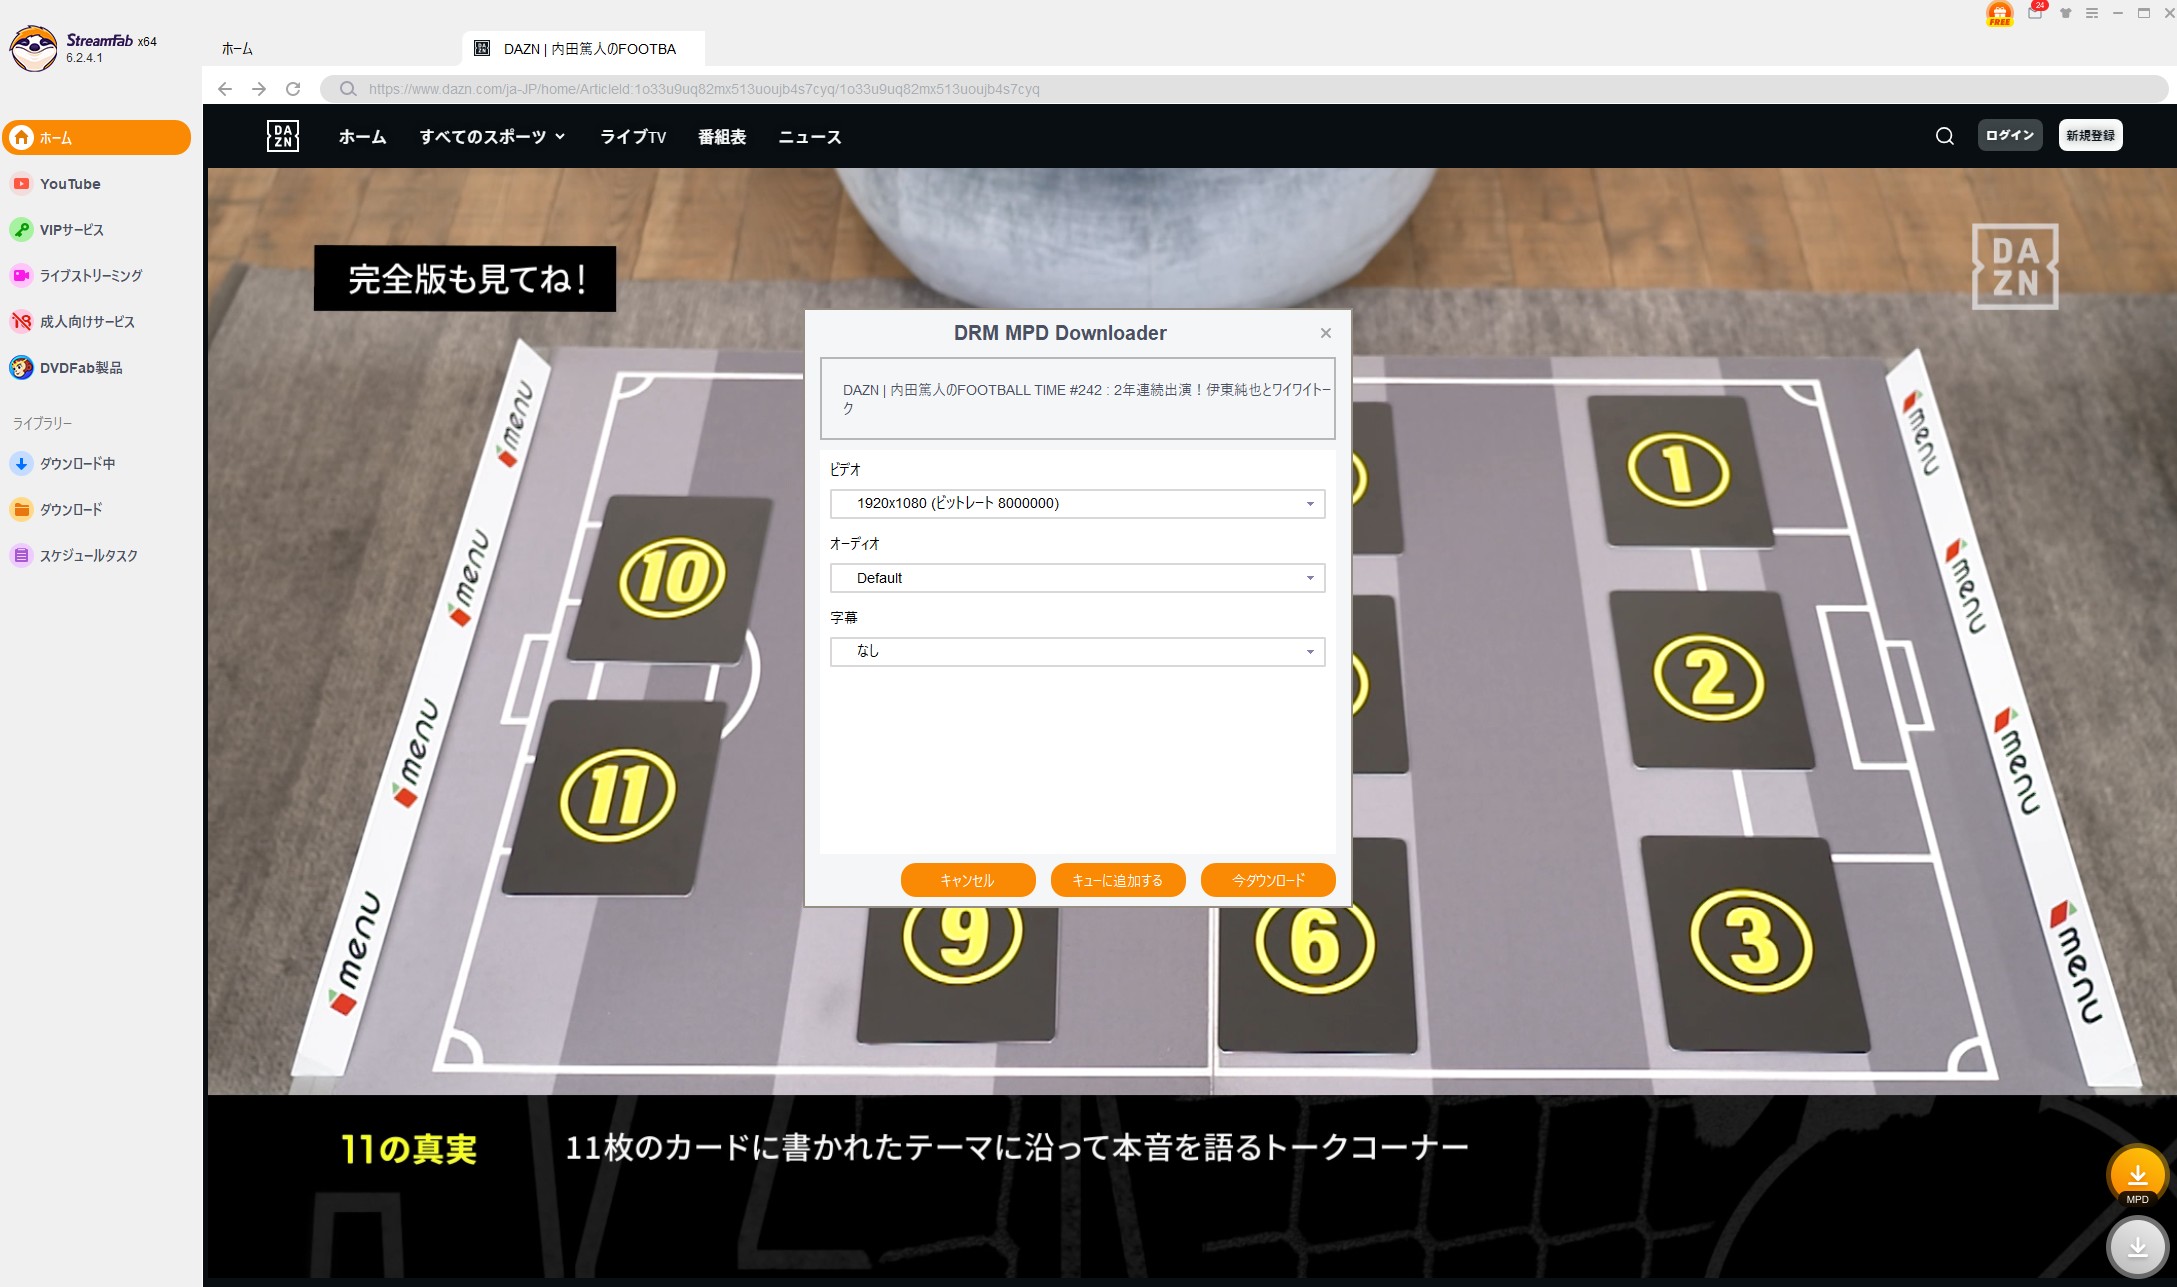
Task: Click the ライブラリー section label
Action: click(43, 423)
